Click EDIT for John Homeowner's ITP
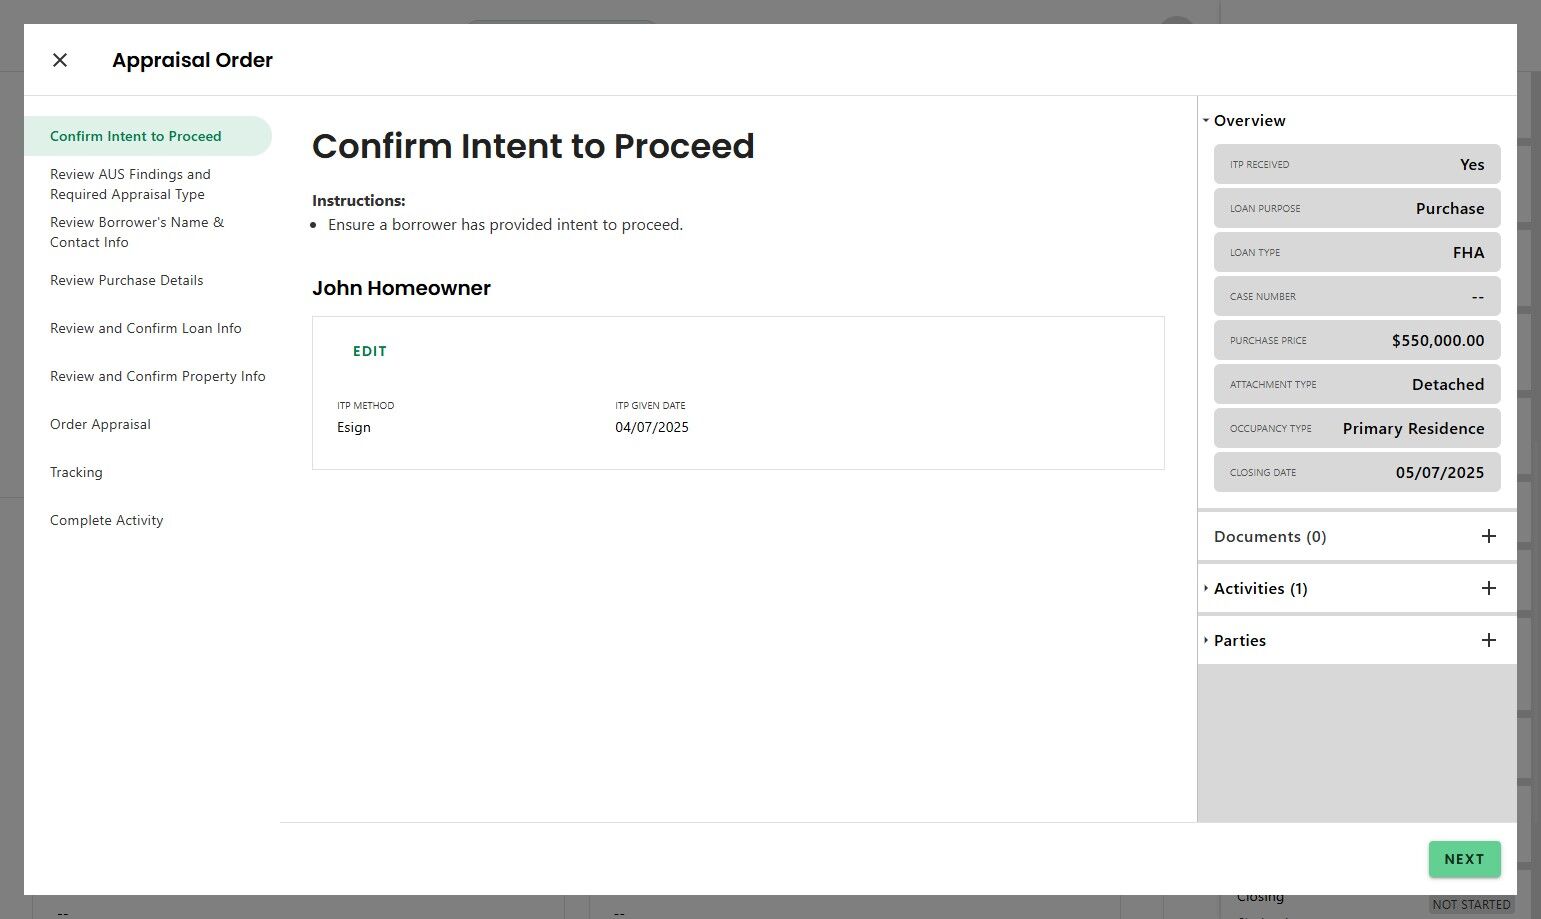1541x919 pixels. click(x=369, y=351)
